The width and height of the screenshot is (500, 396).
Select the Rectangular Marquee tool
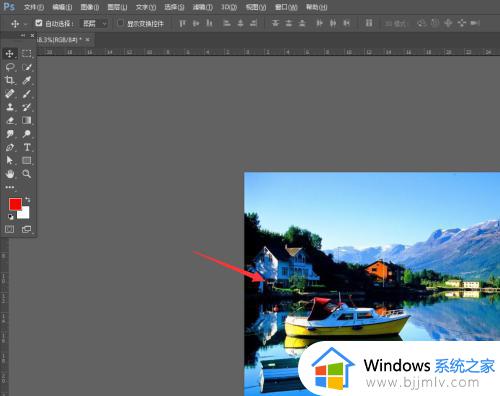click(x=27, y=53)
